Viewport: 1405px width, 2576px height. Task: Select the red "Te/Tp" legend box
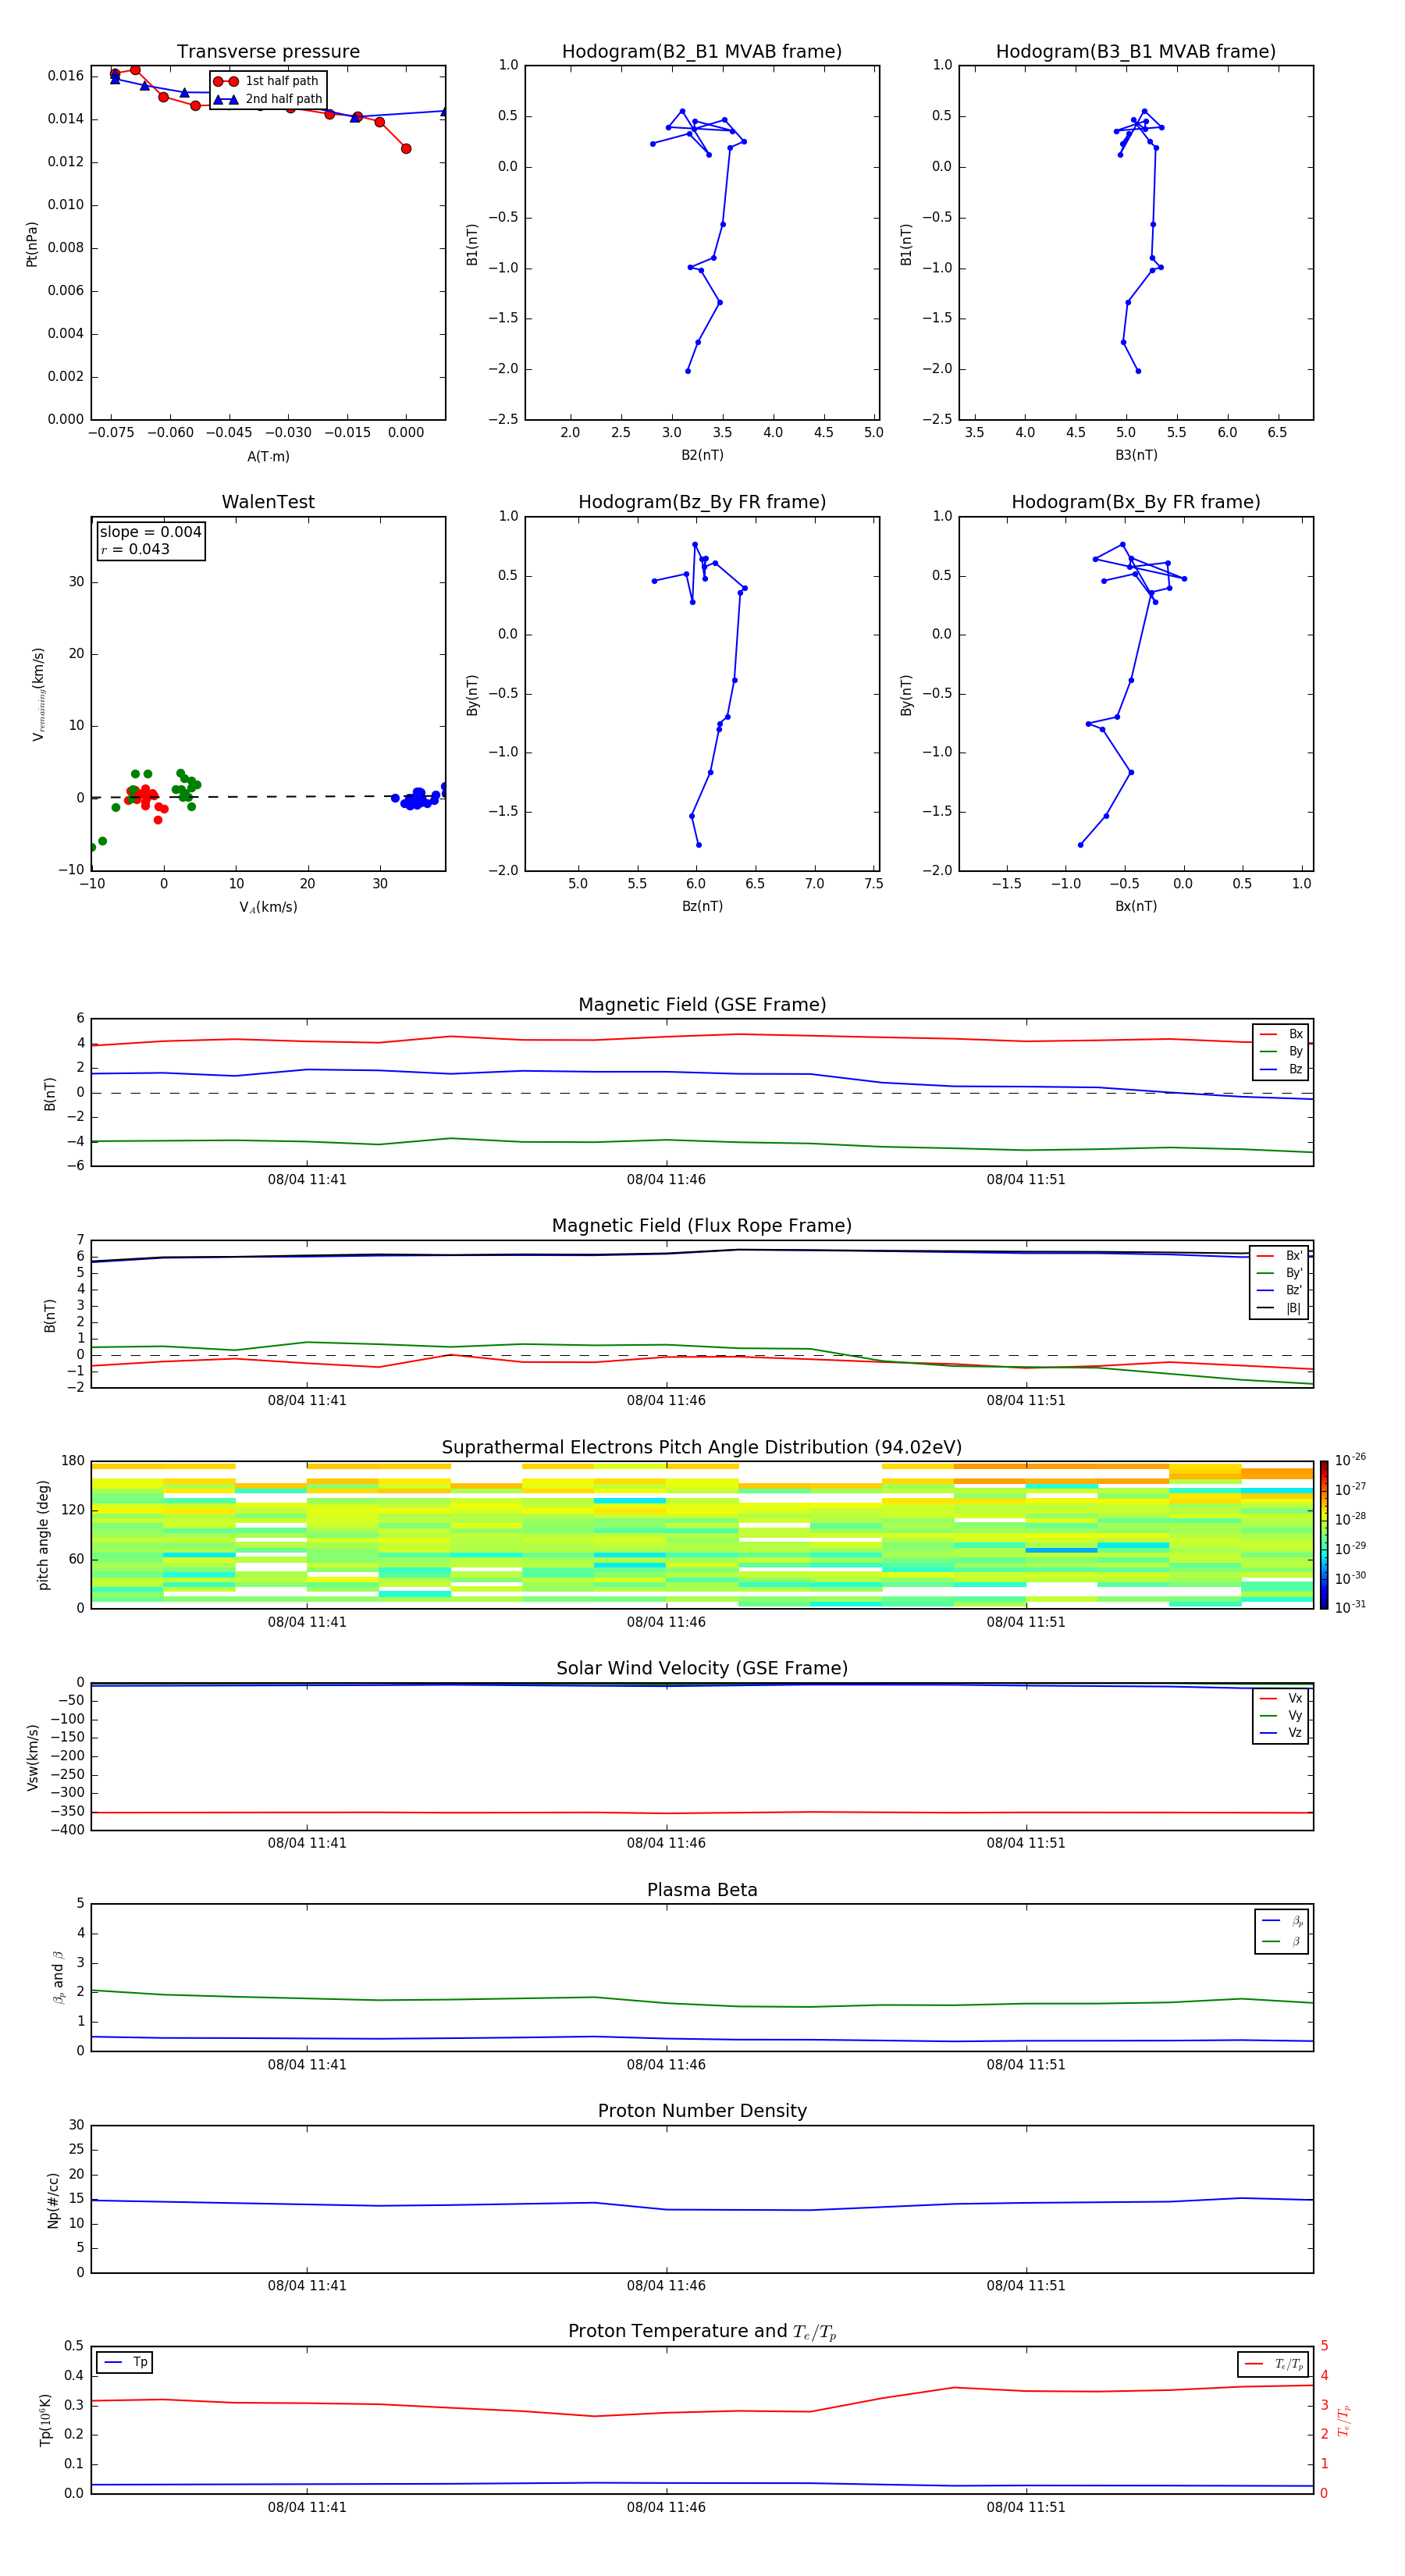tap(1273, 2365)
